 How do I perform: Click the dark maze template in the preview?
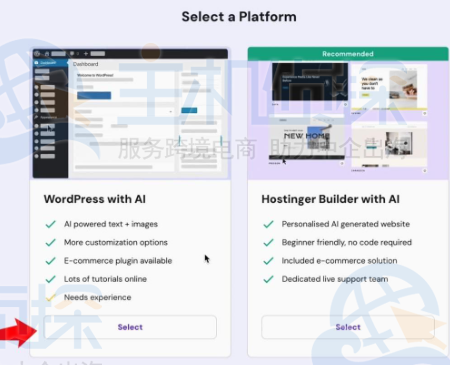[x=310, y=82]
